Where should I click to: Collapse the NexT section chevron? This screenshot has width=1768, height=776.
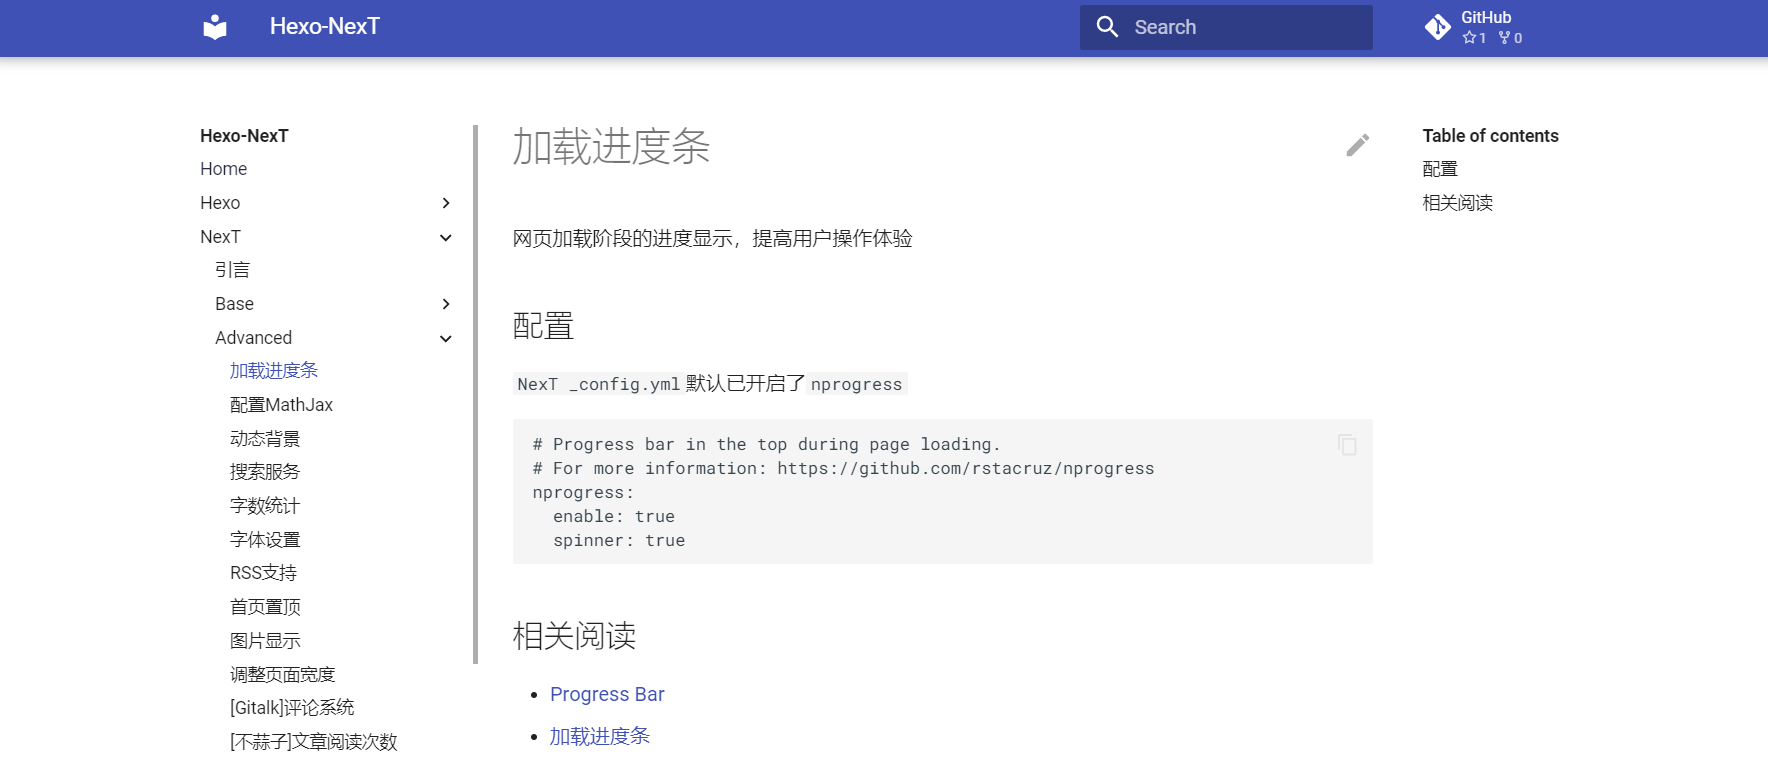pos(446,237)
